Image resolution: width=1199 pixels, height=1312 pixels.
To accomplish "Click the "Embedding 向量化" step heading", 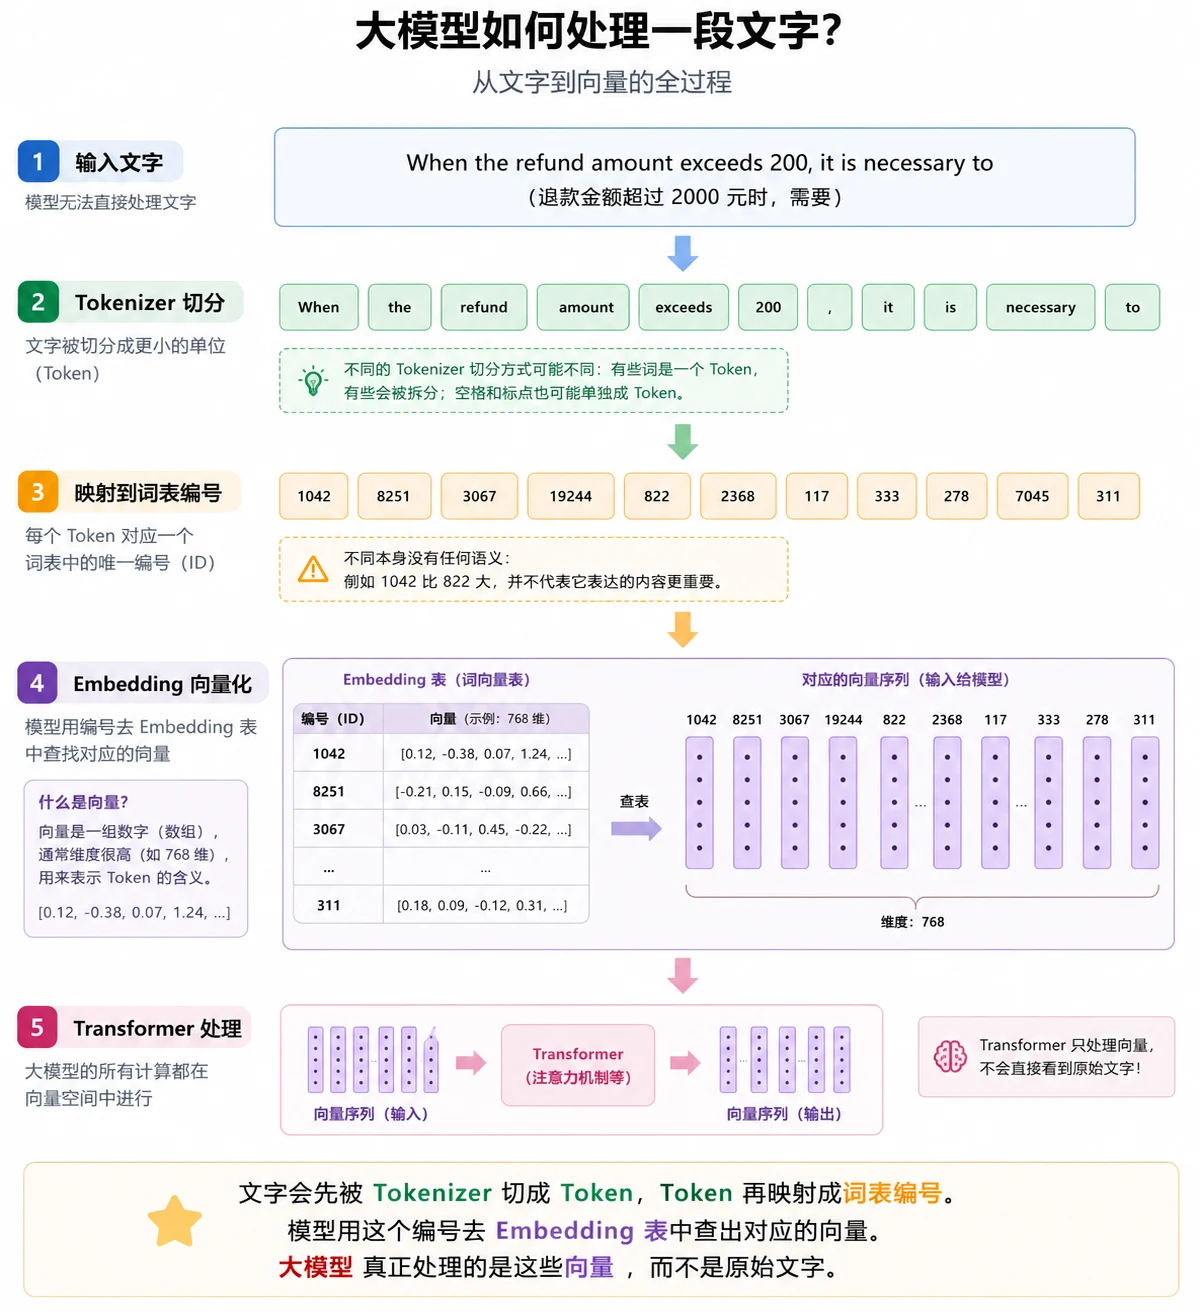I will point(162,684).
